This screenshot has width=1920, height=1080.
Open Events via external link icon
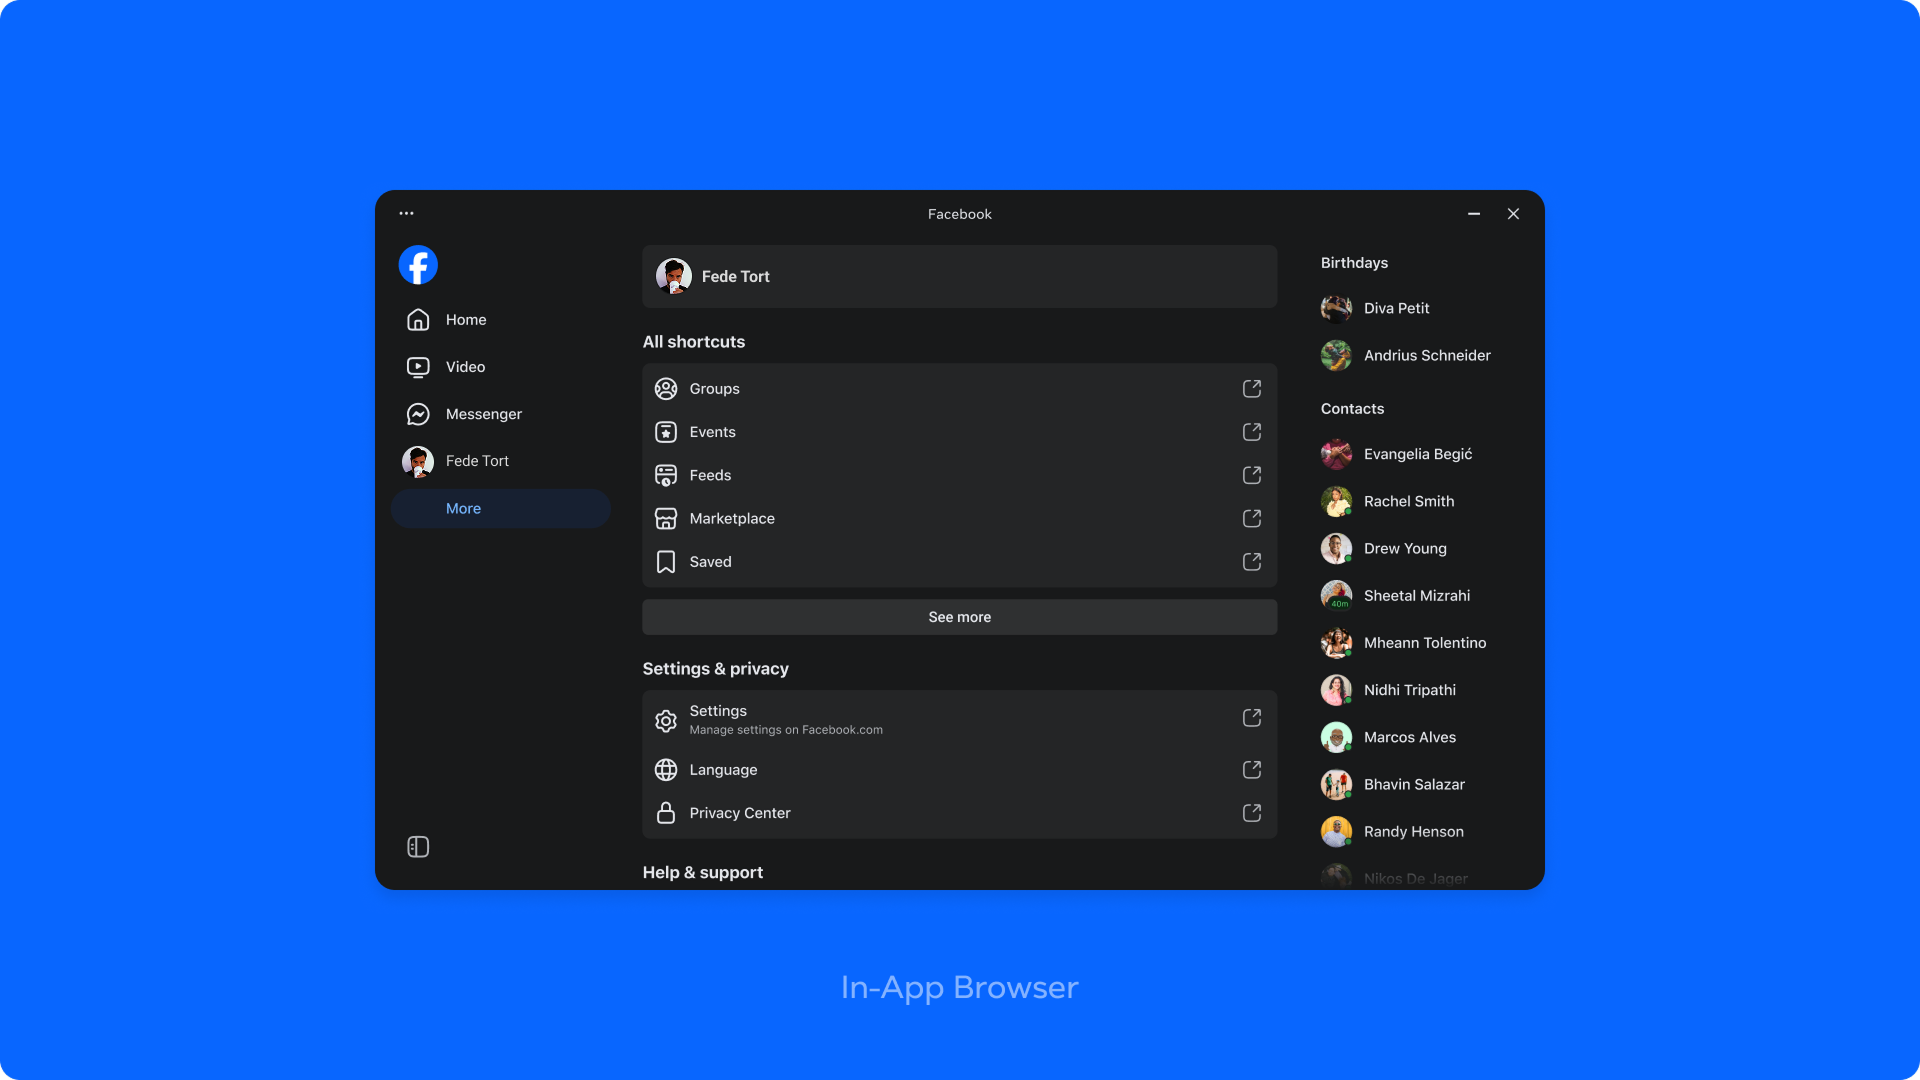(1252, 431)
